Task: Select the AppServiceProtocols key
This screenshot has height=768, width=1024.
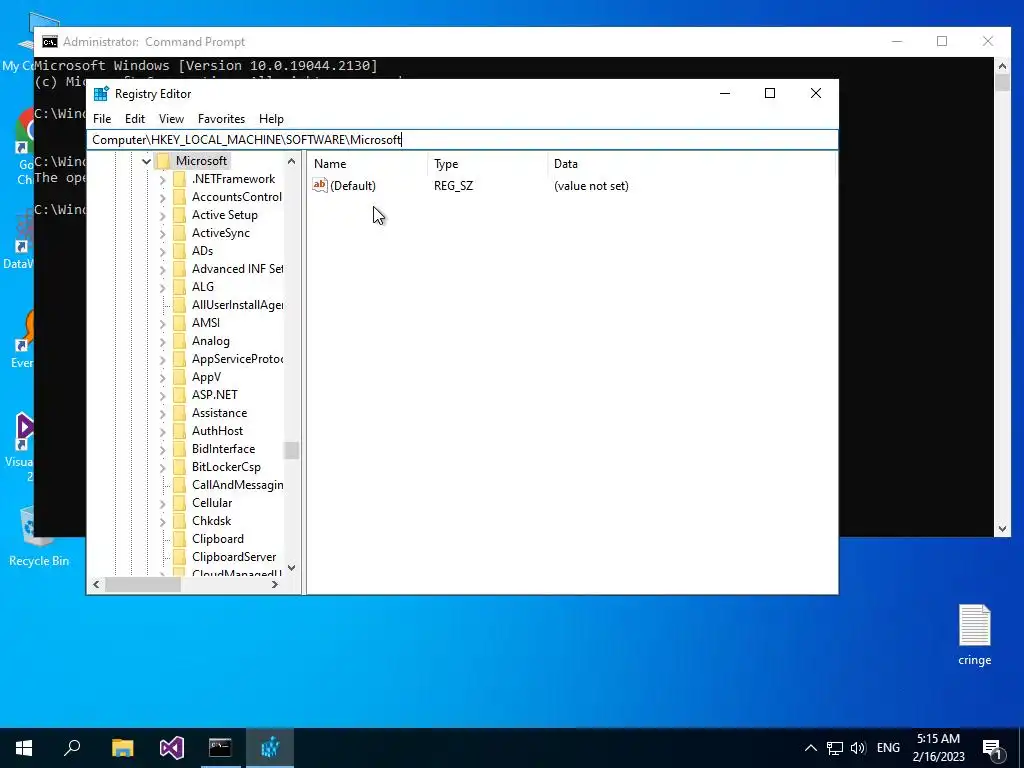Action: coord(237,359)
